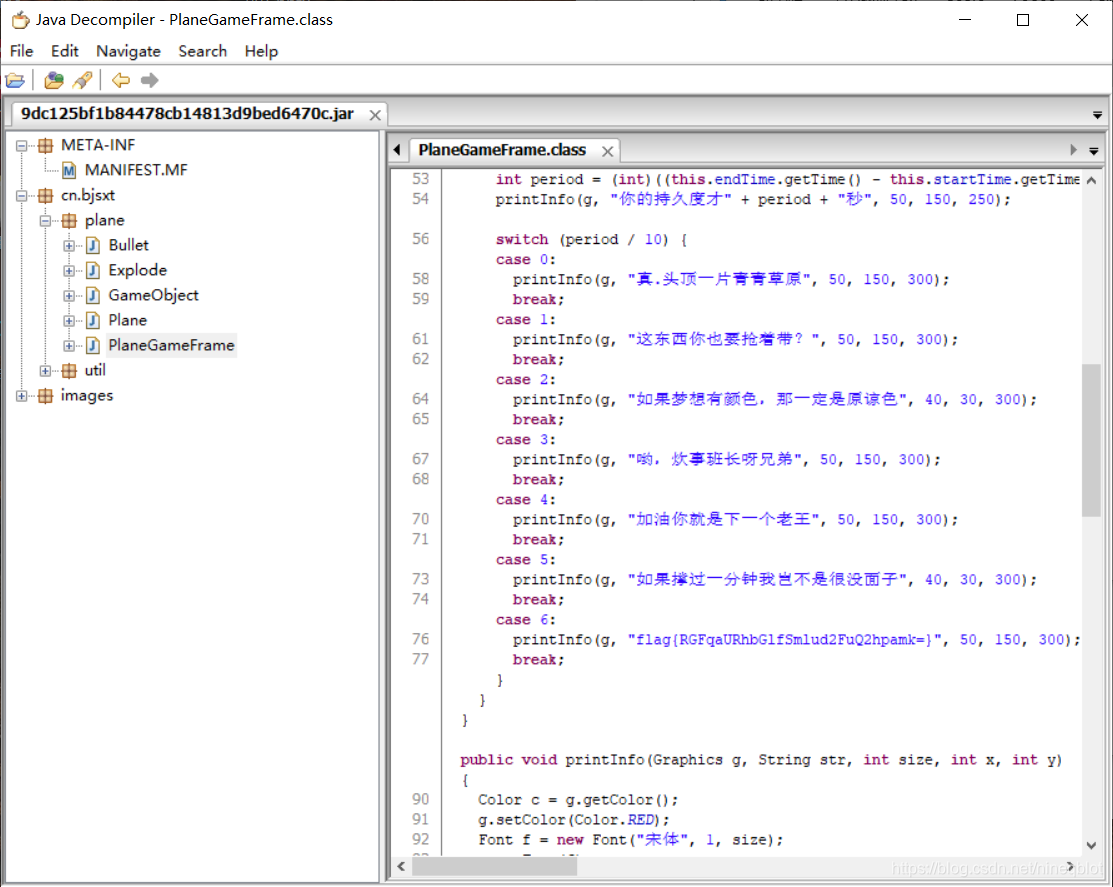
Task: Click the code horizontal scrollbar thumb
Action: [495, 866]
